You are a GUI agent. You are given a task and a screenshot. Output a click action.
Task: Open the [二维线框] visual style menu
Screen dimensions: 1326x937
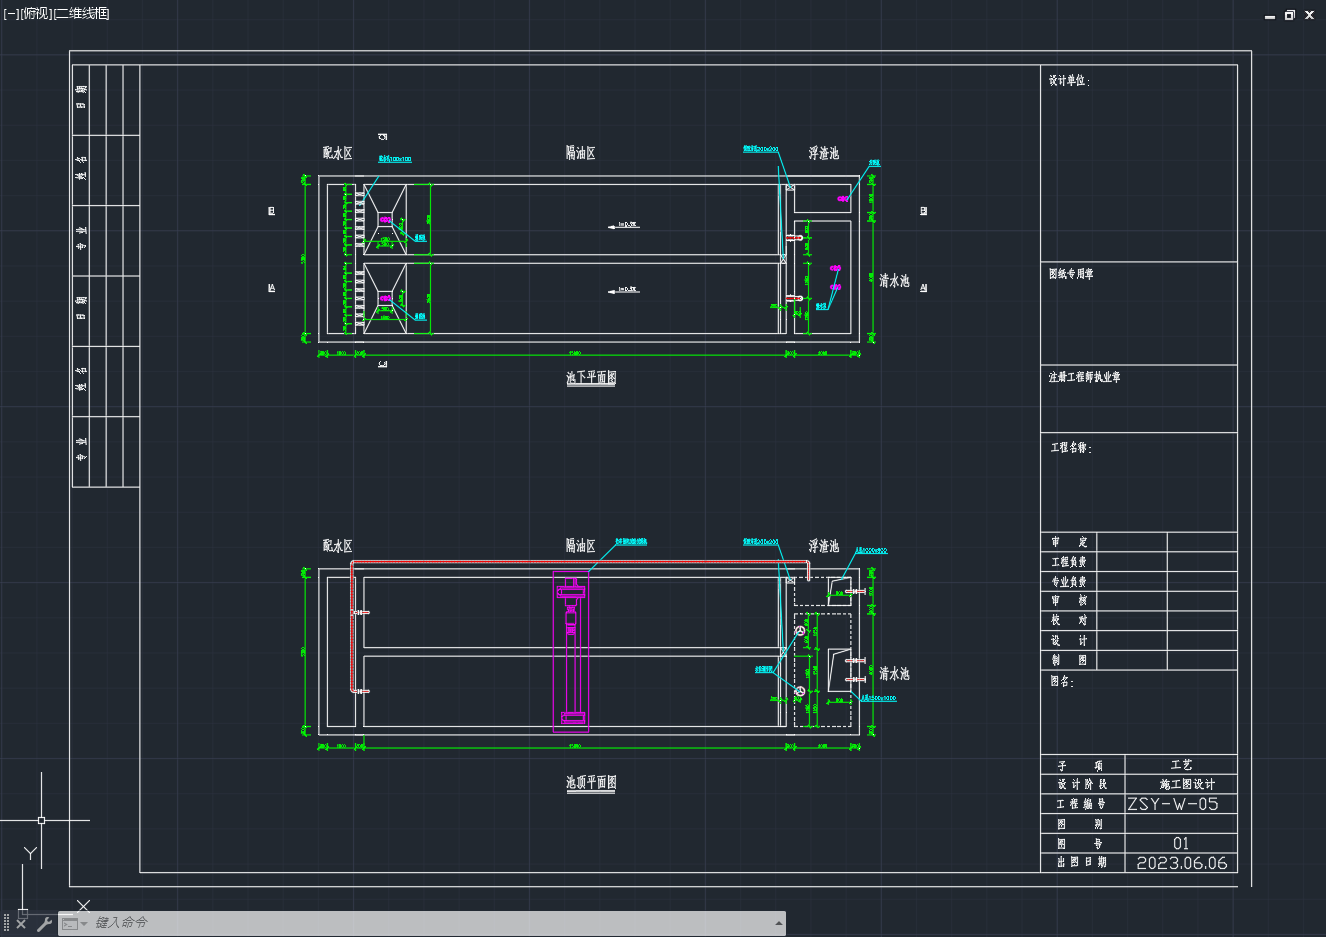(82, 13)
